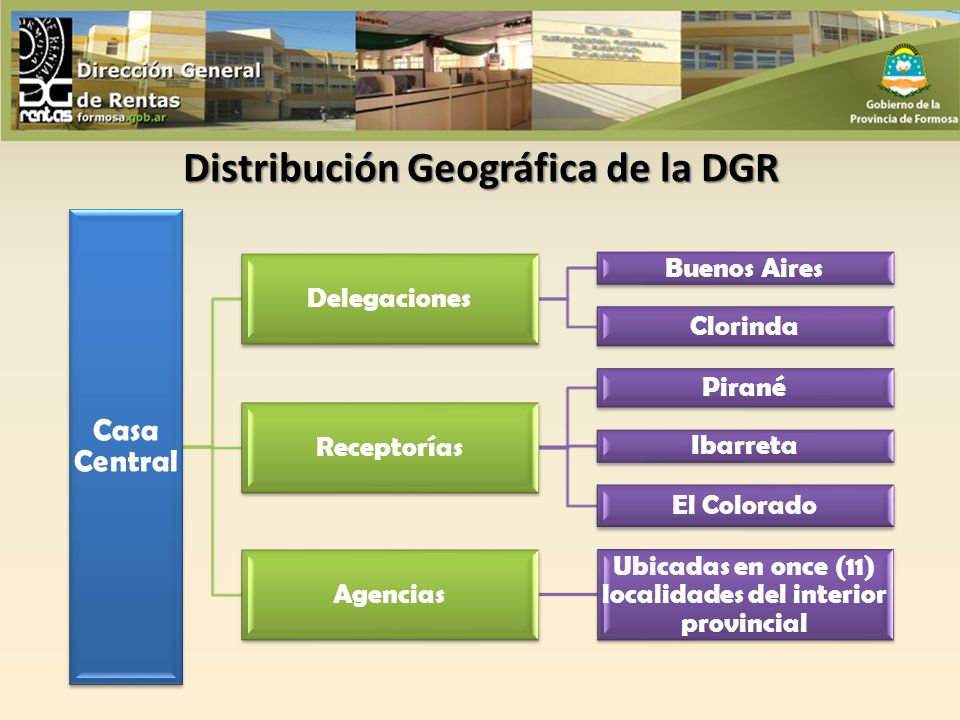The image size is (960, 720).
Task: Select the slide title 'Distribución Geográfica de la DGR'
Action: (x=481, y=168)
